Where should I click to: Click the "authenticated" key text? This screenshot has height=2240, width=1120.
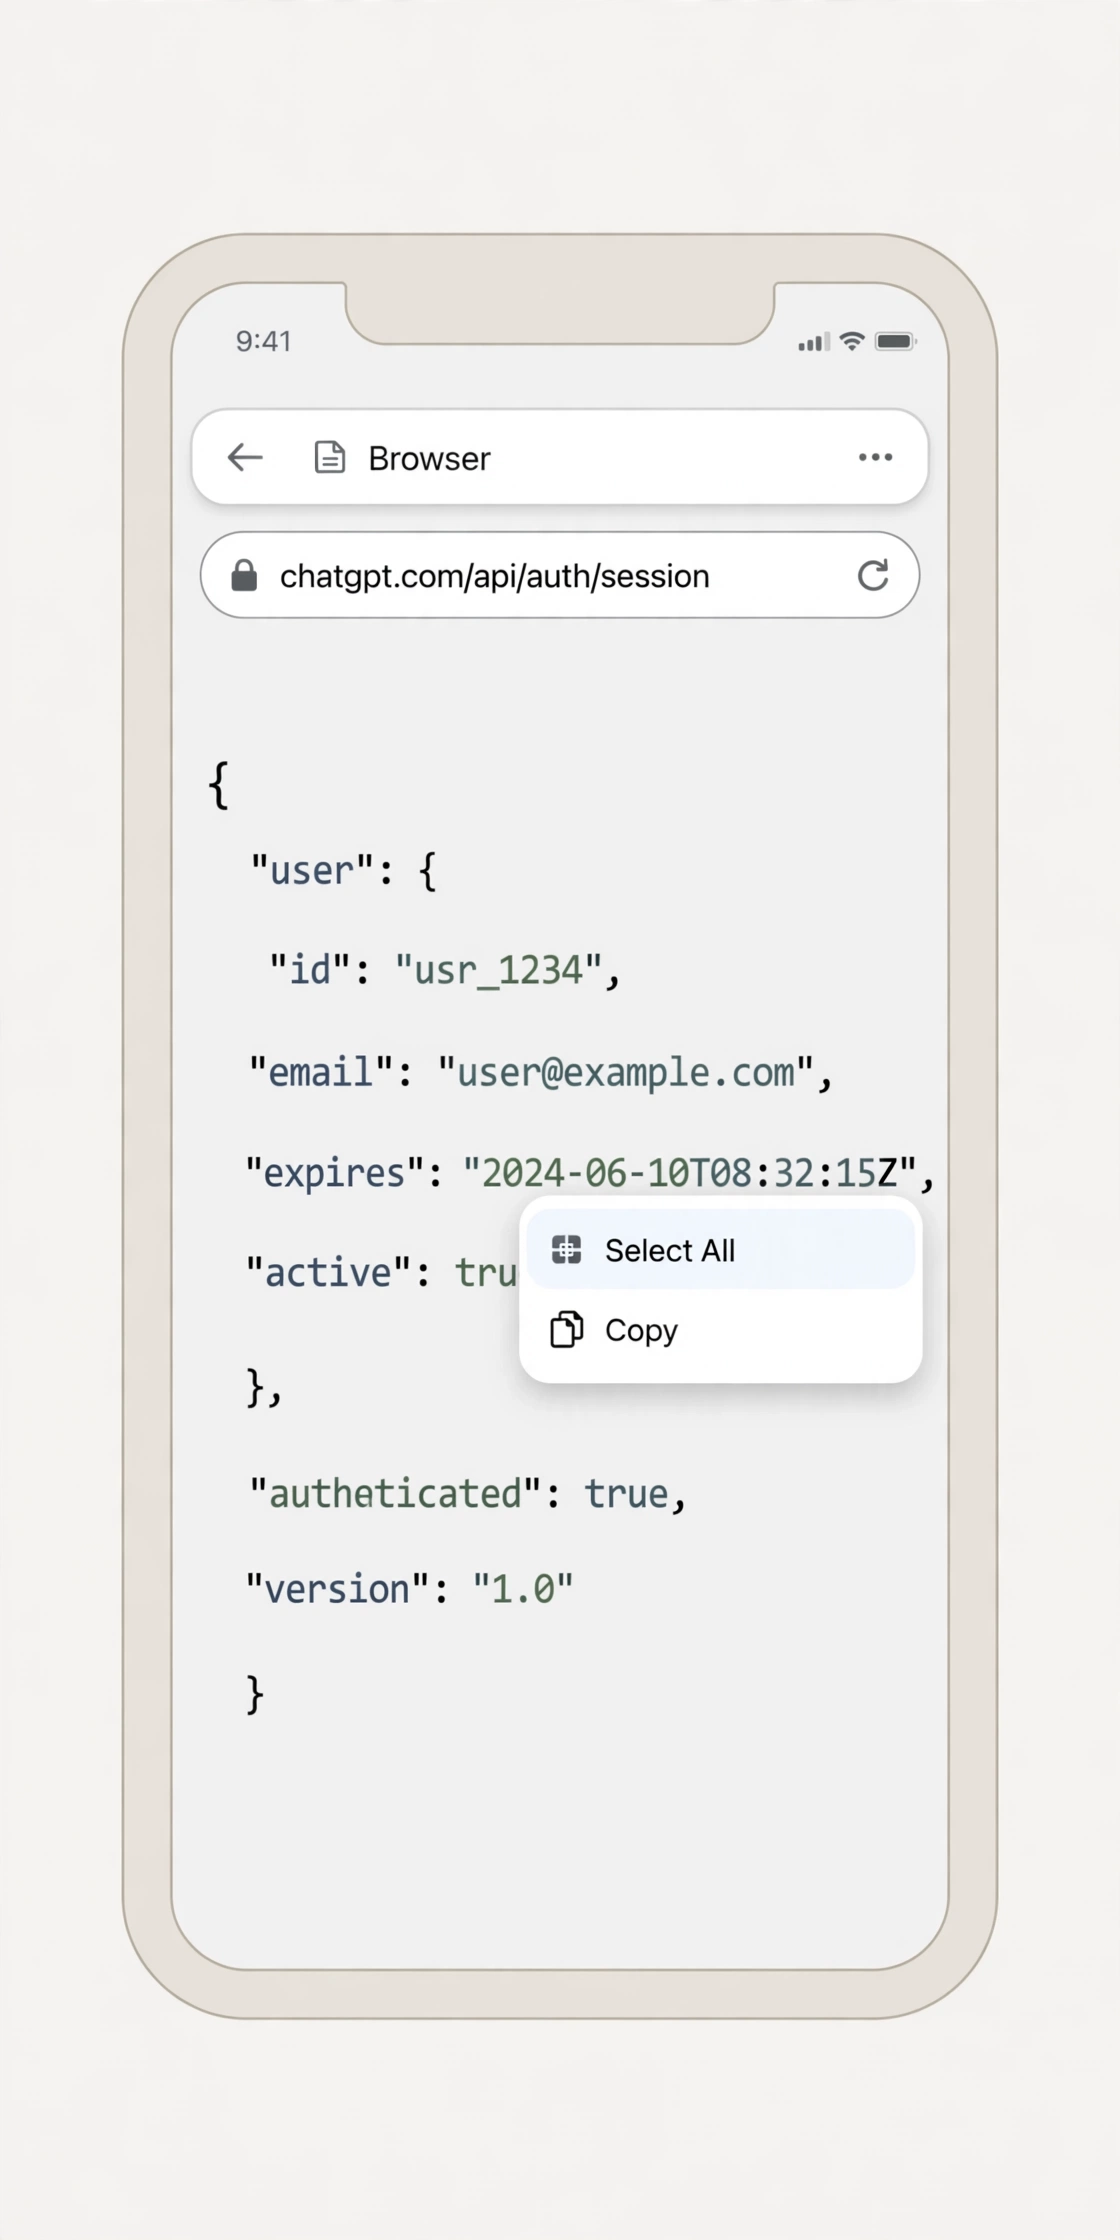[x=395, y=1493]
